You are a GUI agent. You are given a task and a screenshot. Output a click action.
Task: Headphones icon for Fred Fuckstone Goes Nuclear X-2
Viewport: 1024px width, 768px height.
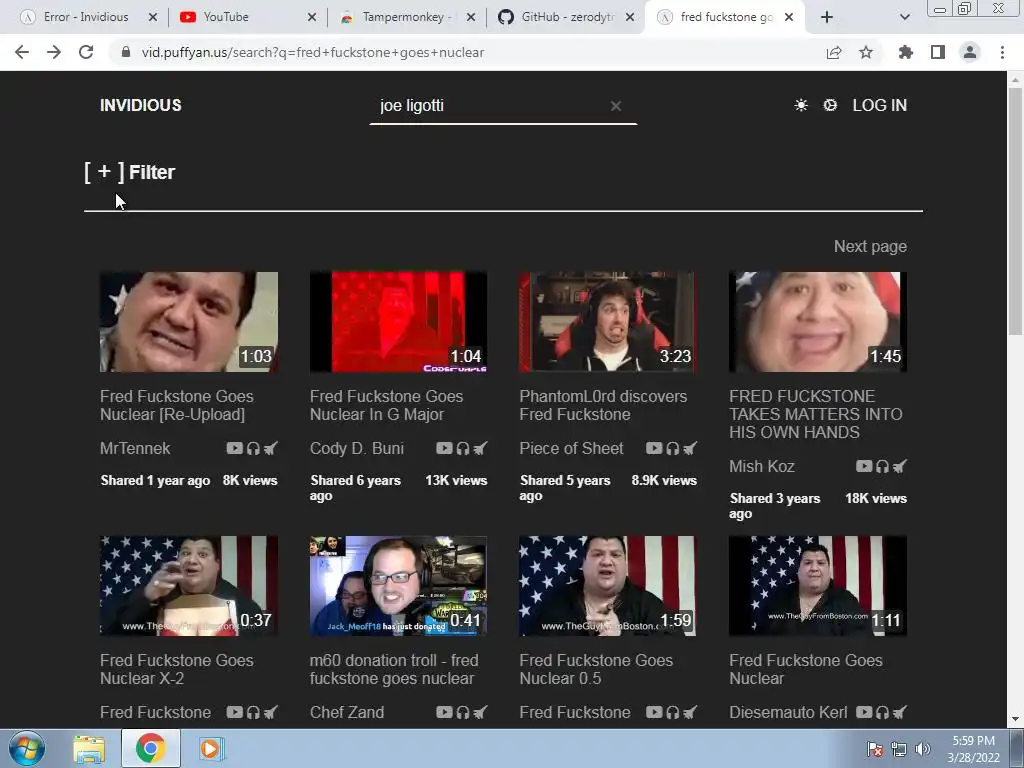[253, 712]
